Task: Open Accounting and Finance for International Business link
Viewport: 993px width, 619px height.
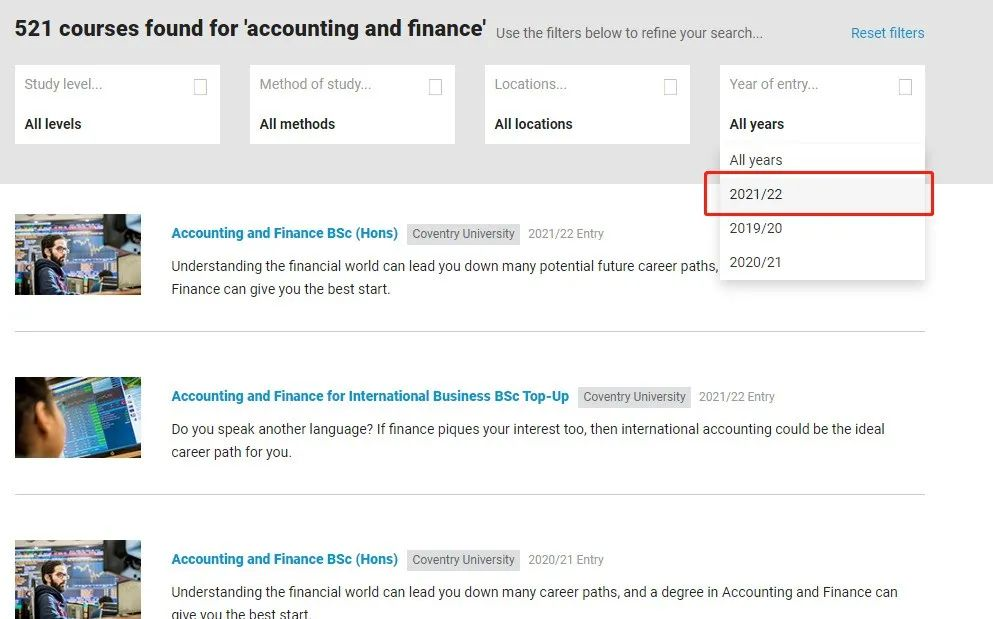Action: click(x=370, y=396)
